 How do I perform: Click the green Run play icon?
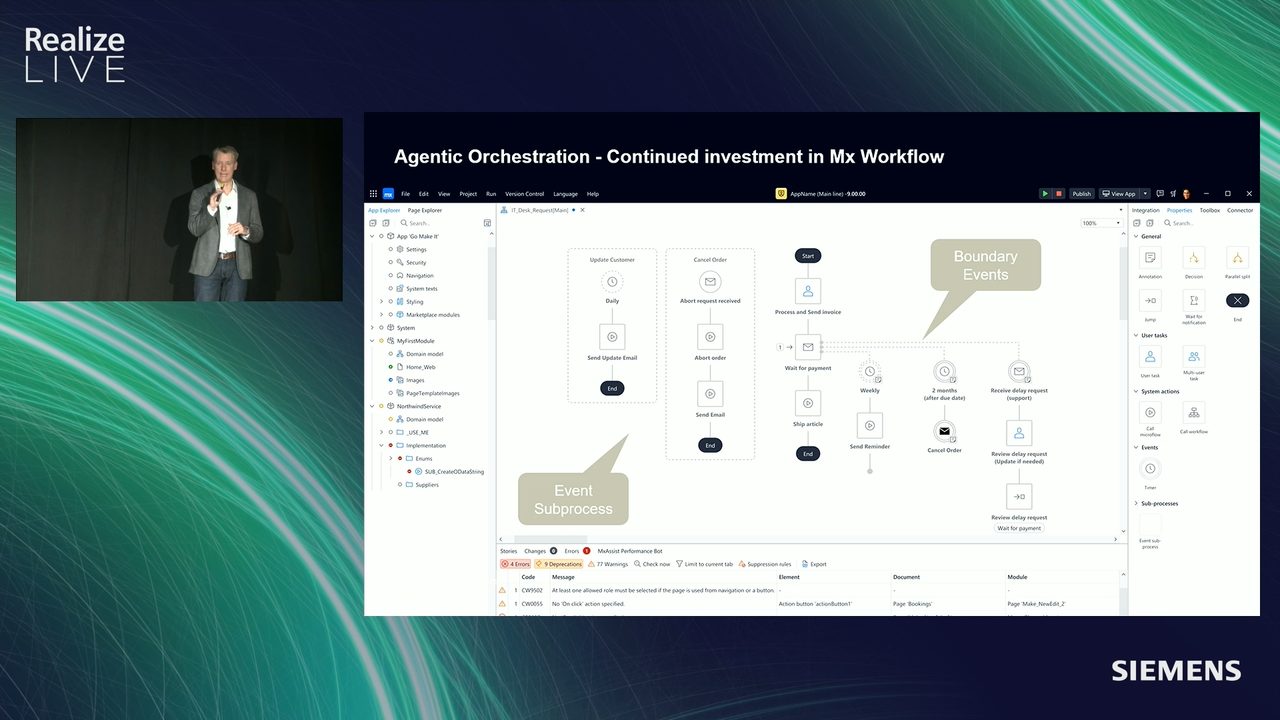click(1045, 194)
